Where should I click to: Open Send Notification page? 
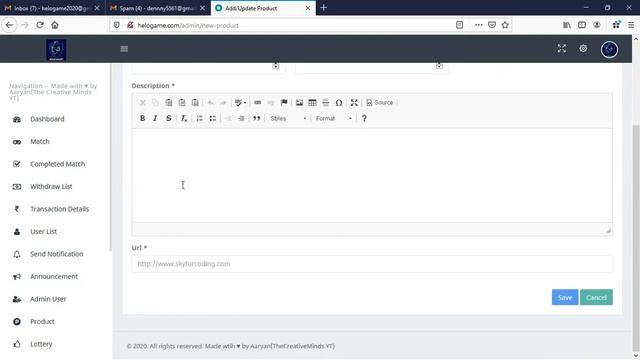(x=56, y=254)
